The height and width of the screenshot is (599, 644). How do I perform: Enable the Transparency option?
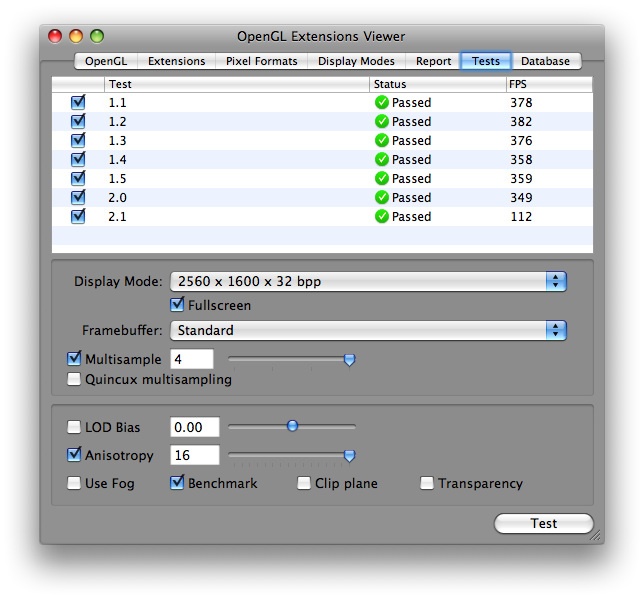point(427,483)
